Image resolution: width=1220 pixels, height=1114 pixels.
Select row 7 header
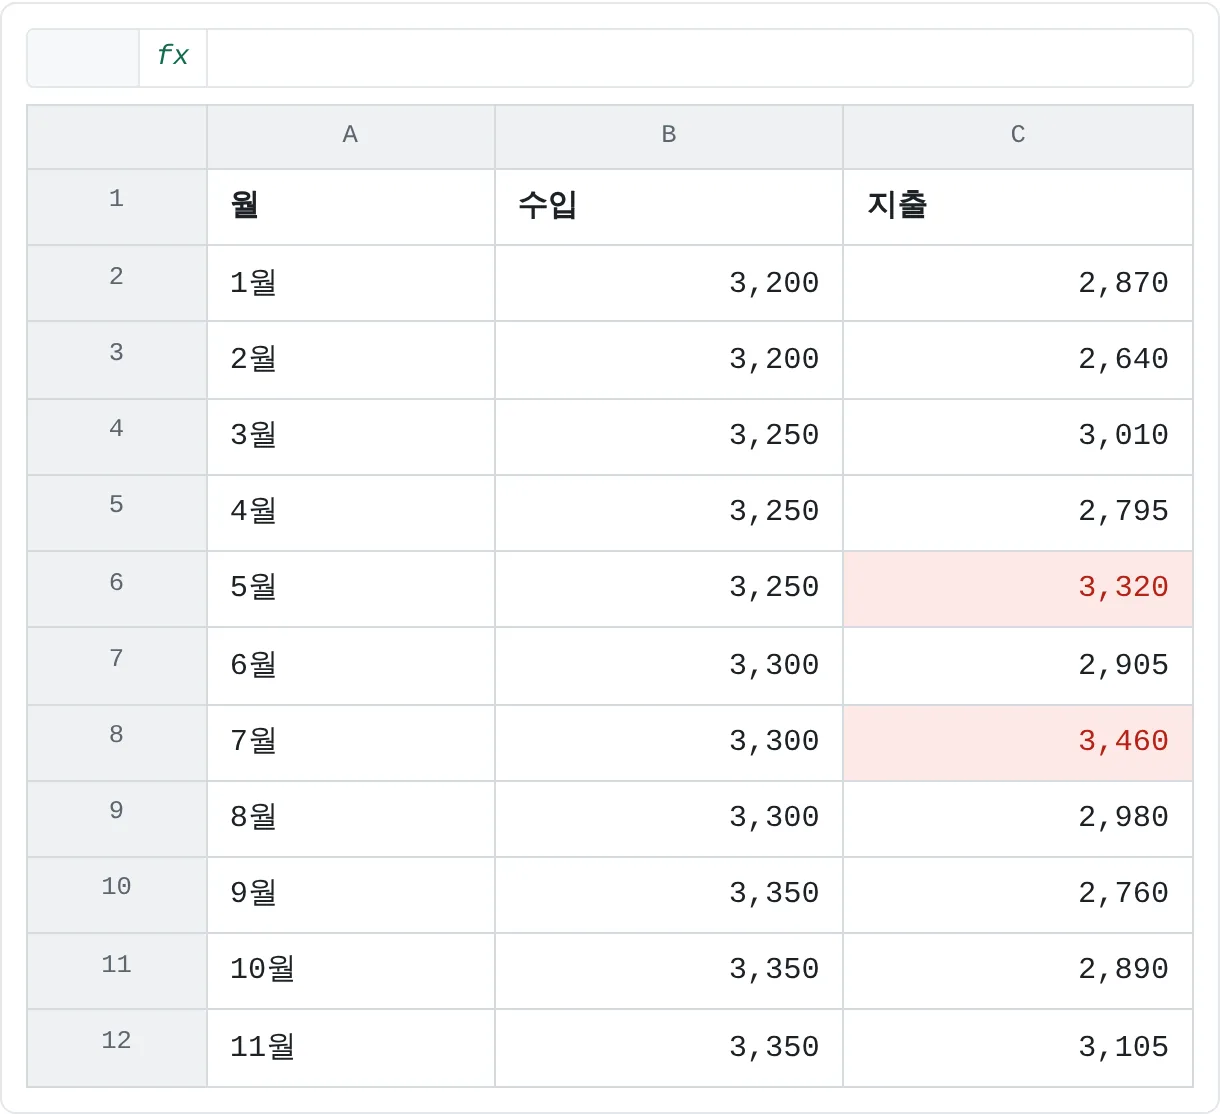click(117, 666)
